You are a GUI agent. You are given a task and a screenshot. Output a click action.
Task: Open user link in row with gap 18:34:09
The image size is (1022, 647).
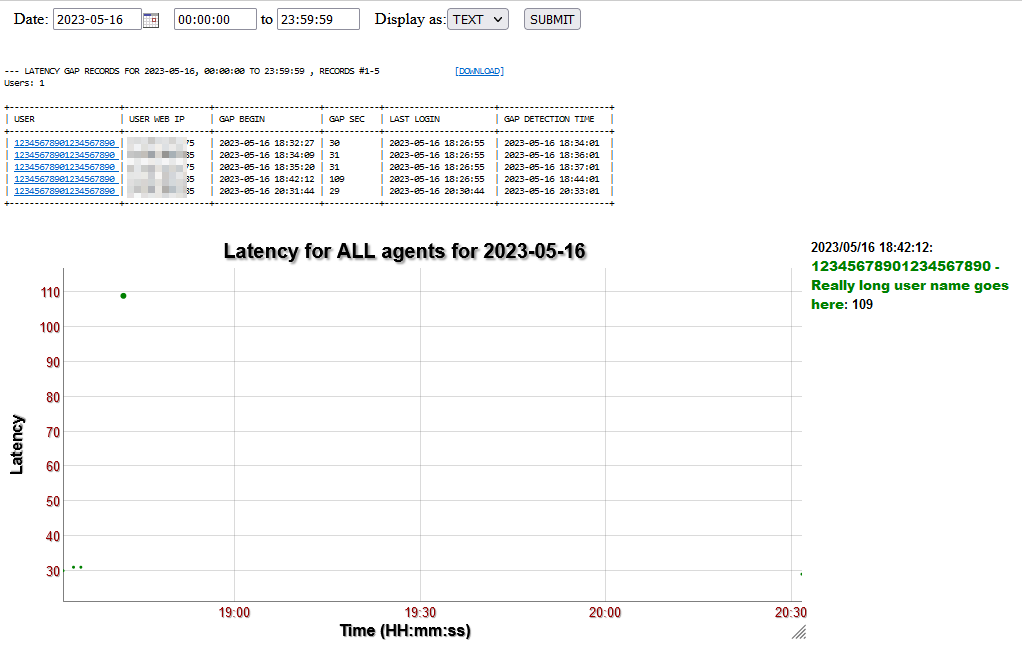pos(65,155)
